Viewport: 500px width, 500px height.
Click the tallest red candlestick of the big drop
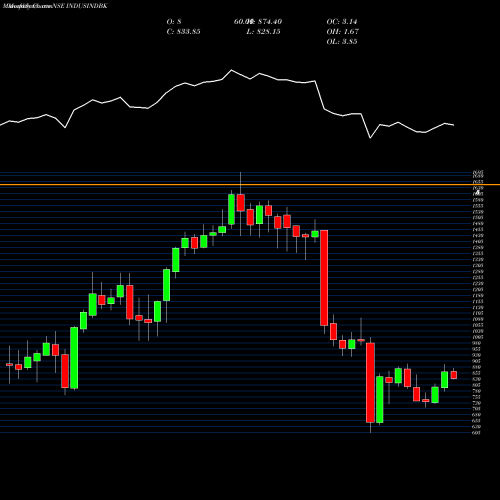point(324,278)
